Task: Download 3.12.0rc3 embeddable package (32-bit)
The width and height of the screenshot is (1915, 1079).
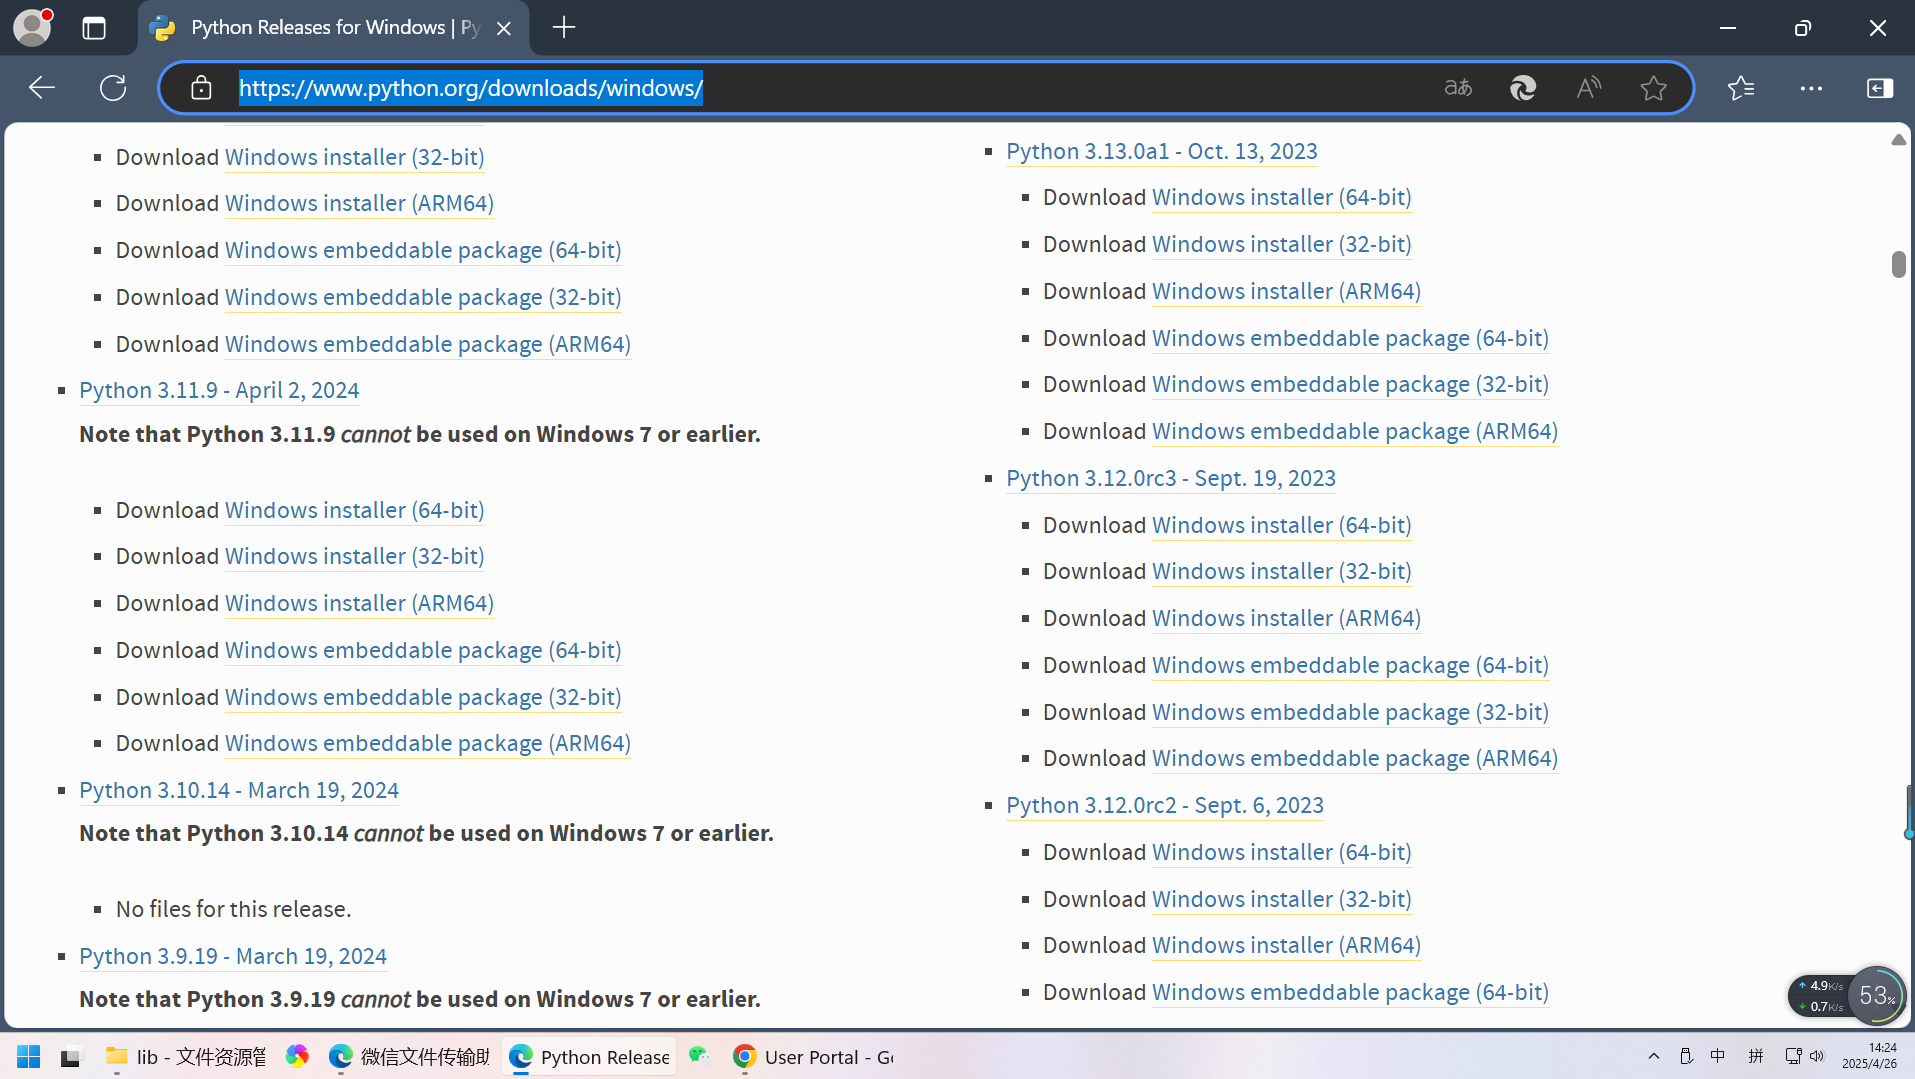Action: tap(1350, 712)
